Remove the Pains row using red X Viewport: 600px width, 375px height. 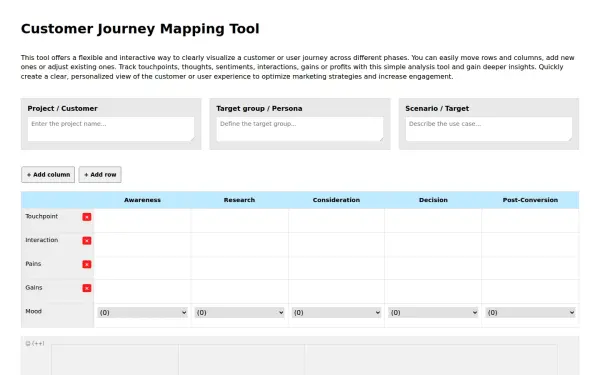click(87, 264)
